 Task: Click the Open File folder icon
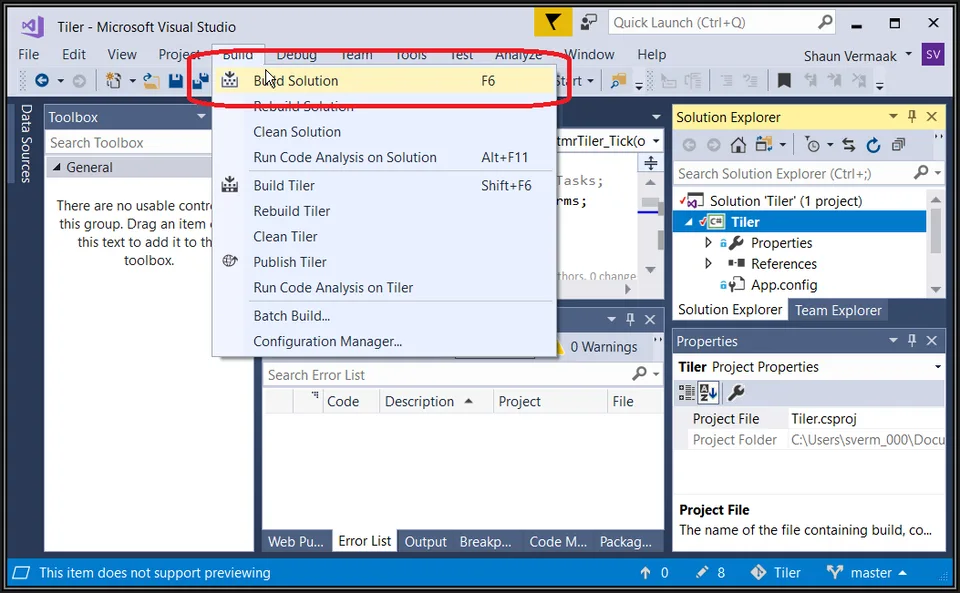[x=151, y=80]
